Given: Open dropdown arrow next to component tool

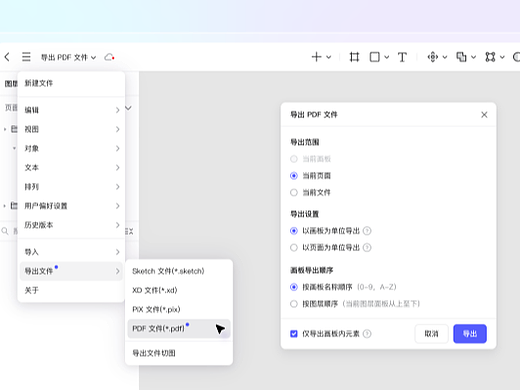Looking at the screenshot, I should (445, 57).
